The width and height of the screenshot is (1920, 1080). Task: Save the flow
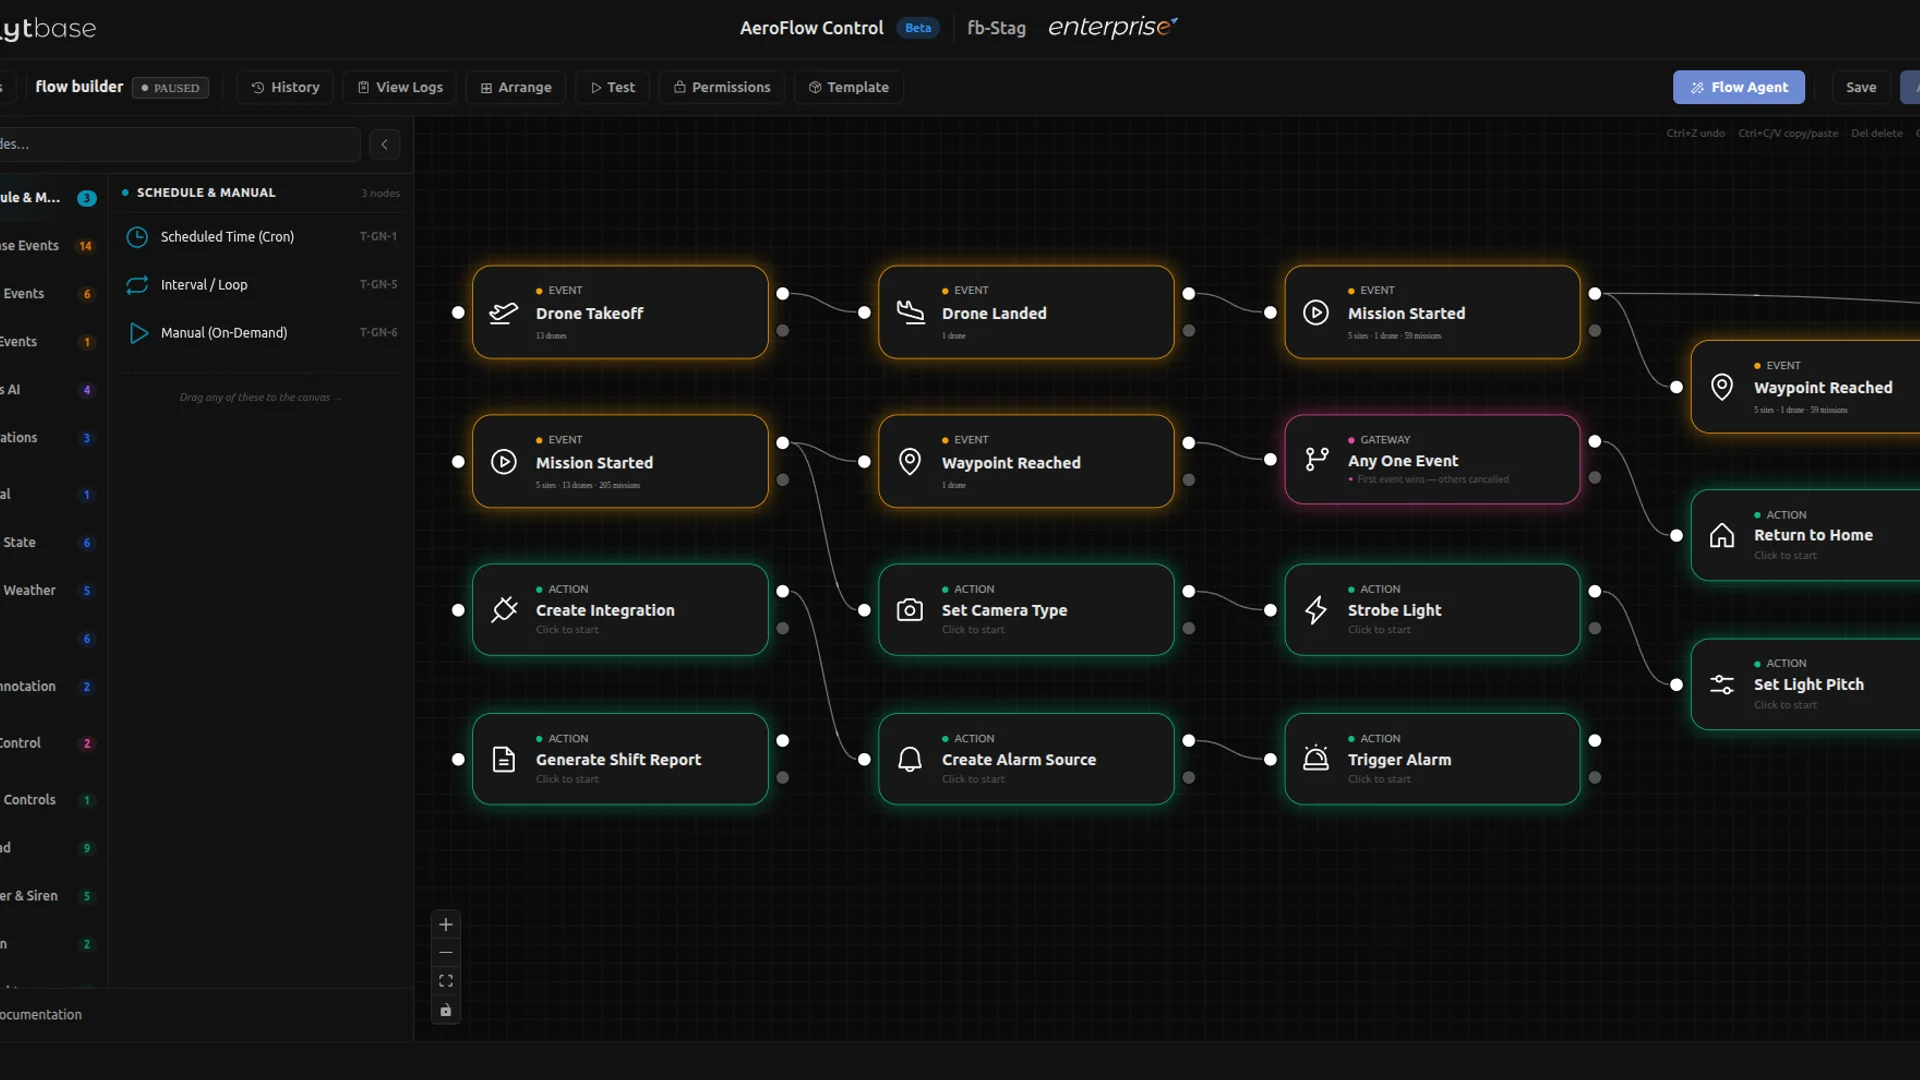tap(1861, 88)
